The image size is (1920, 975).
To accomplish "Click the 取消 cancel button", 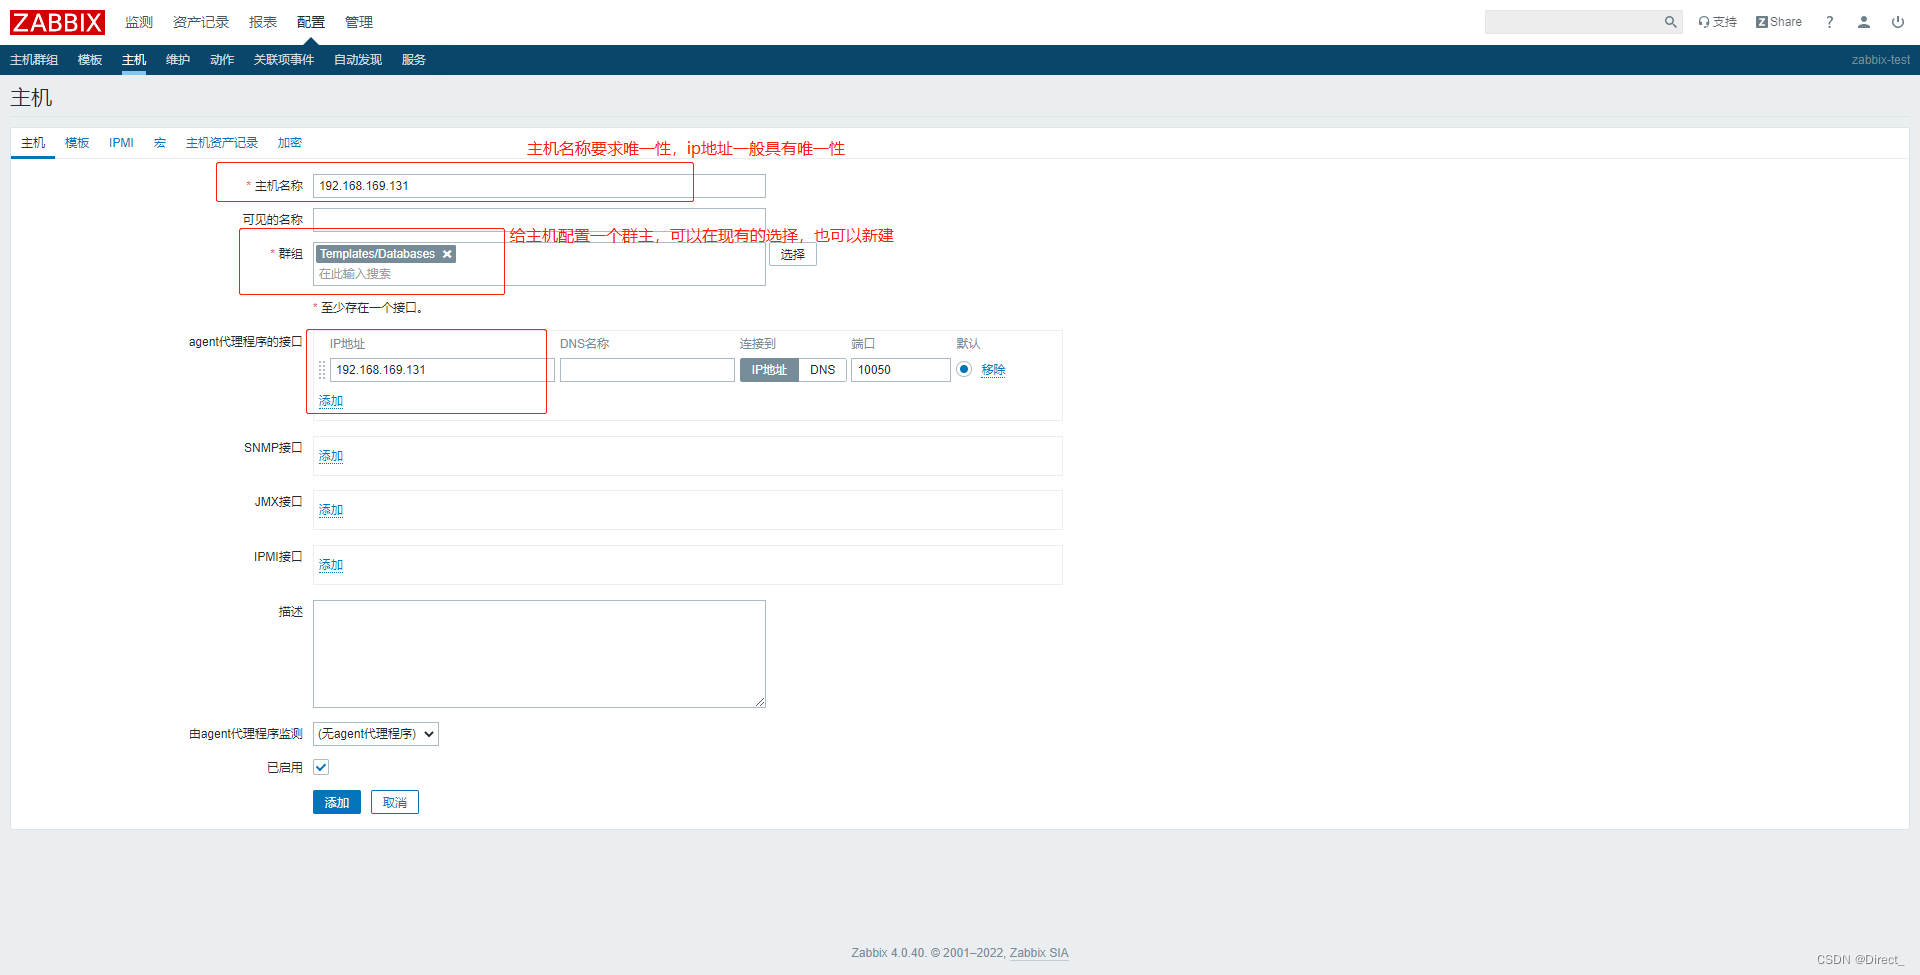I will [395, 802].
